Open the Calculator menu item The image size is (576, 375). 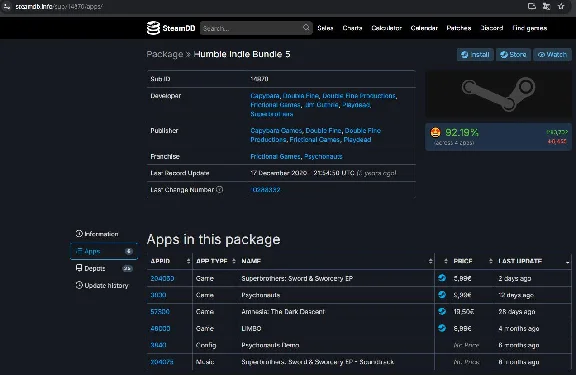click(386, 28)
